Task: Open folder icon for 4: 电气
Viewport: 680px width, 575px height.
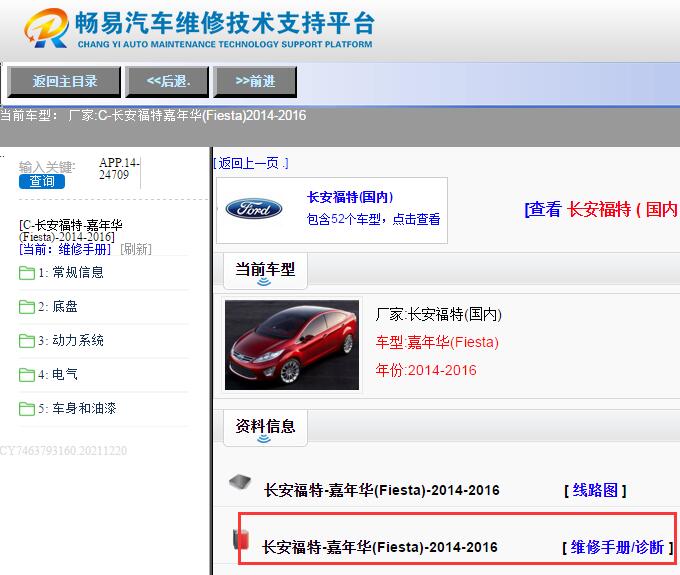Action: [27, 375]
